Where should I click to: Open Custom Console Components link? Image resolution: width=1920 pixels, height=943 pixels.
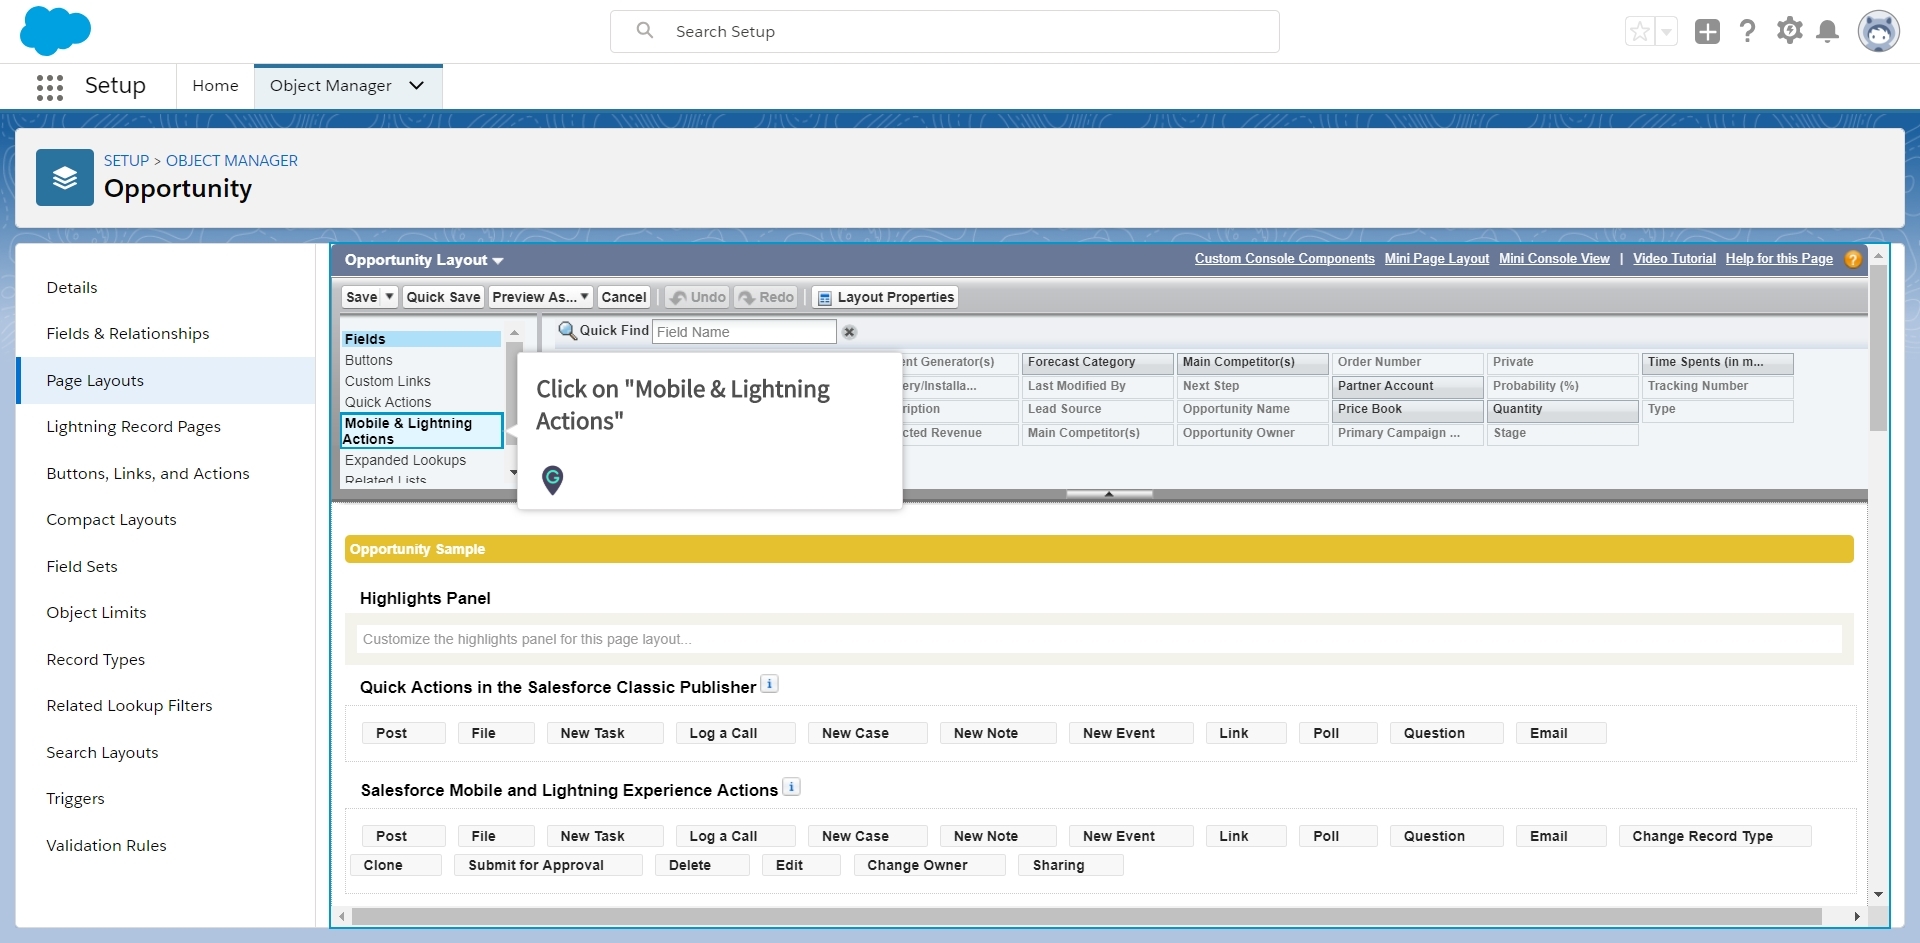pyautogui.click(x=1284, y=259)
